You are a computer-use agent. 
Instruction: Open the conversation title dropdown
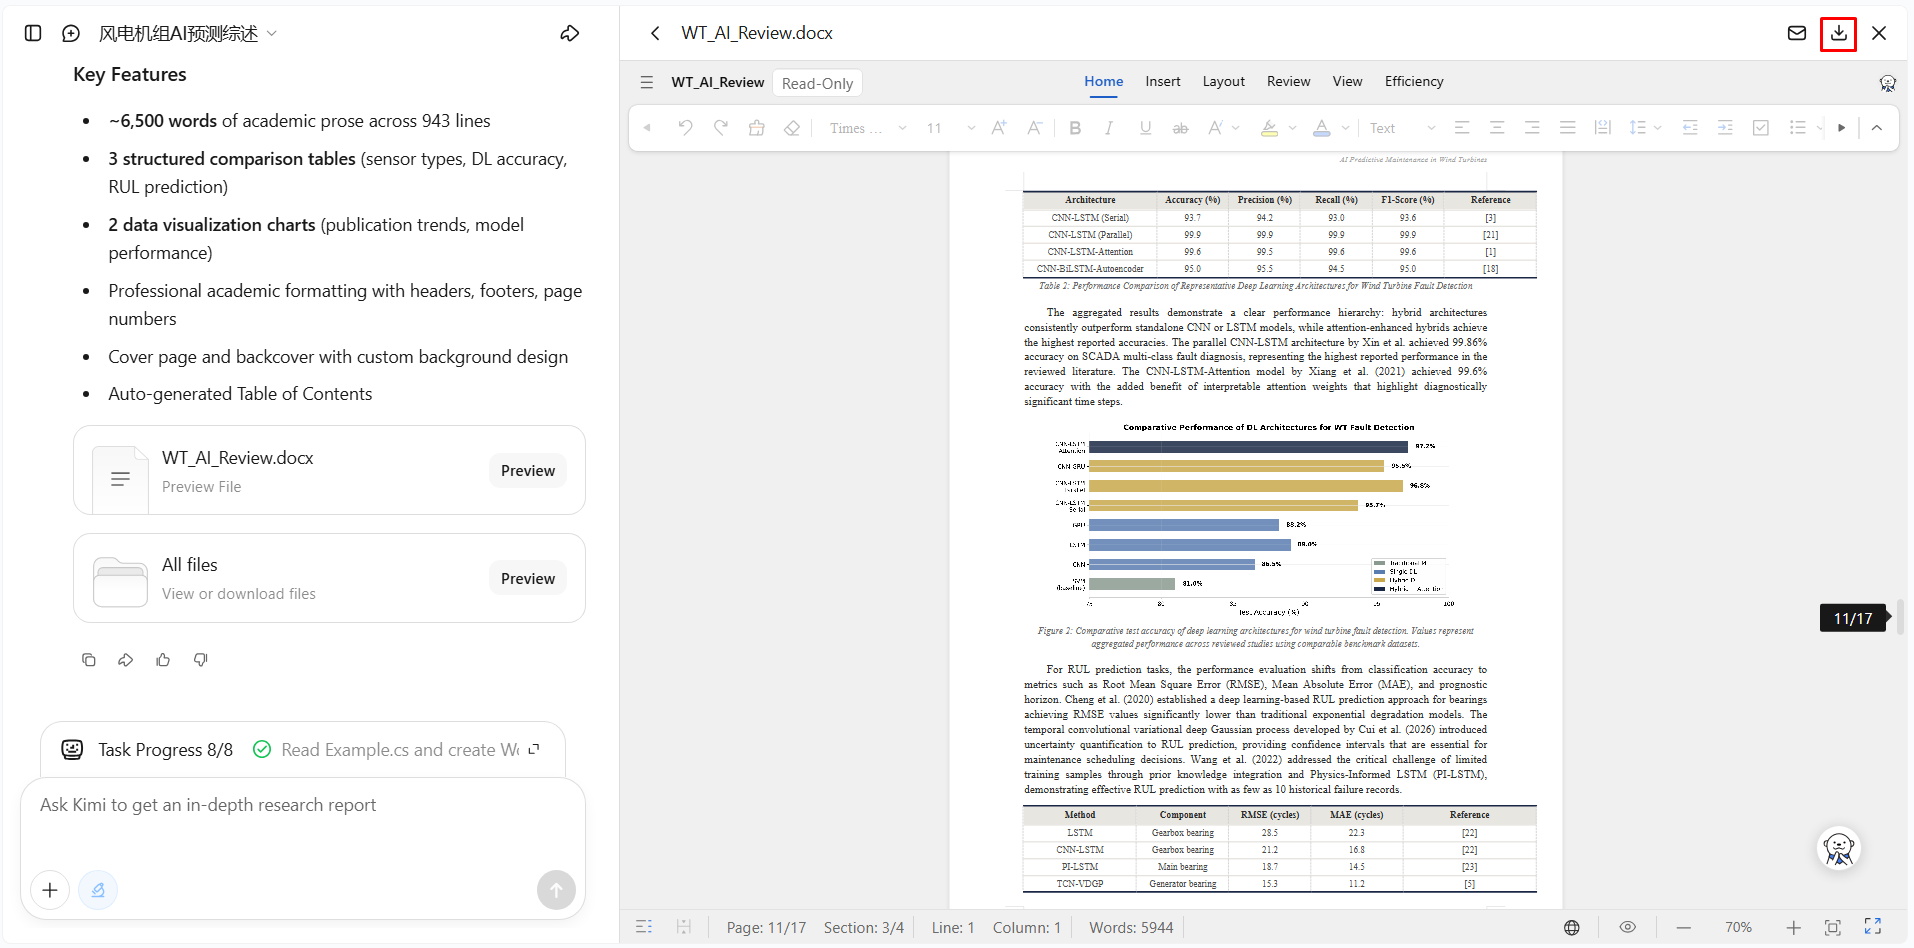click(x=272, y=34)
